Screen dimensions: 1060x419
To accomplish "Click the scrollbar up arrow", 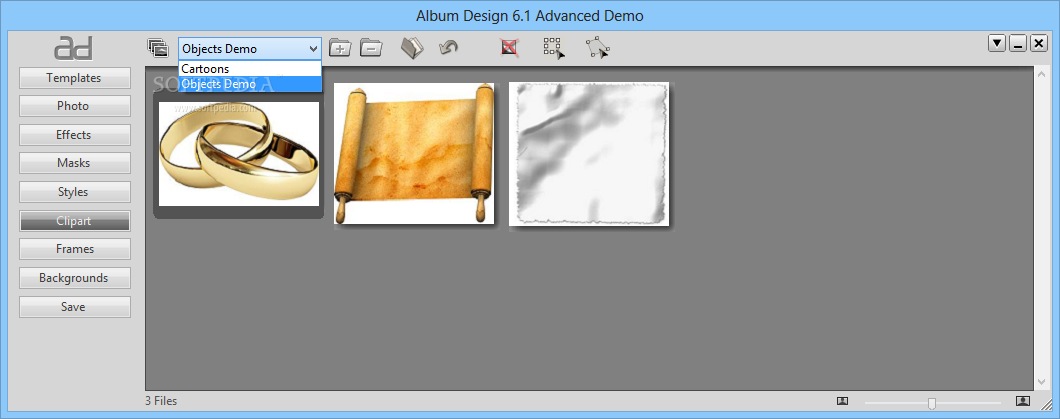I will tap(1041, 74).
